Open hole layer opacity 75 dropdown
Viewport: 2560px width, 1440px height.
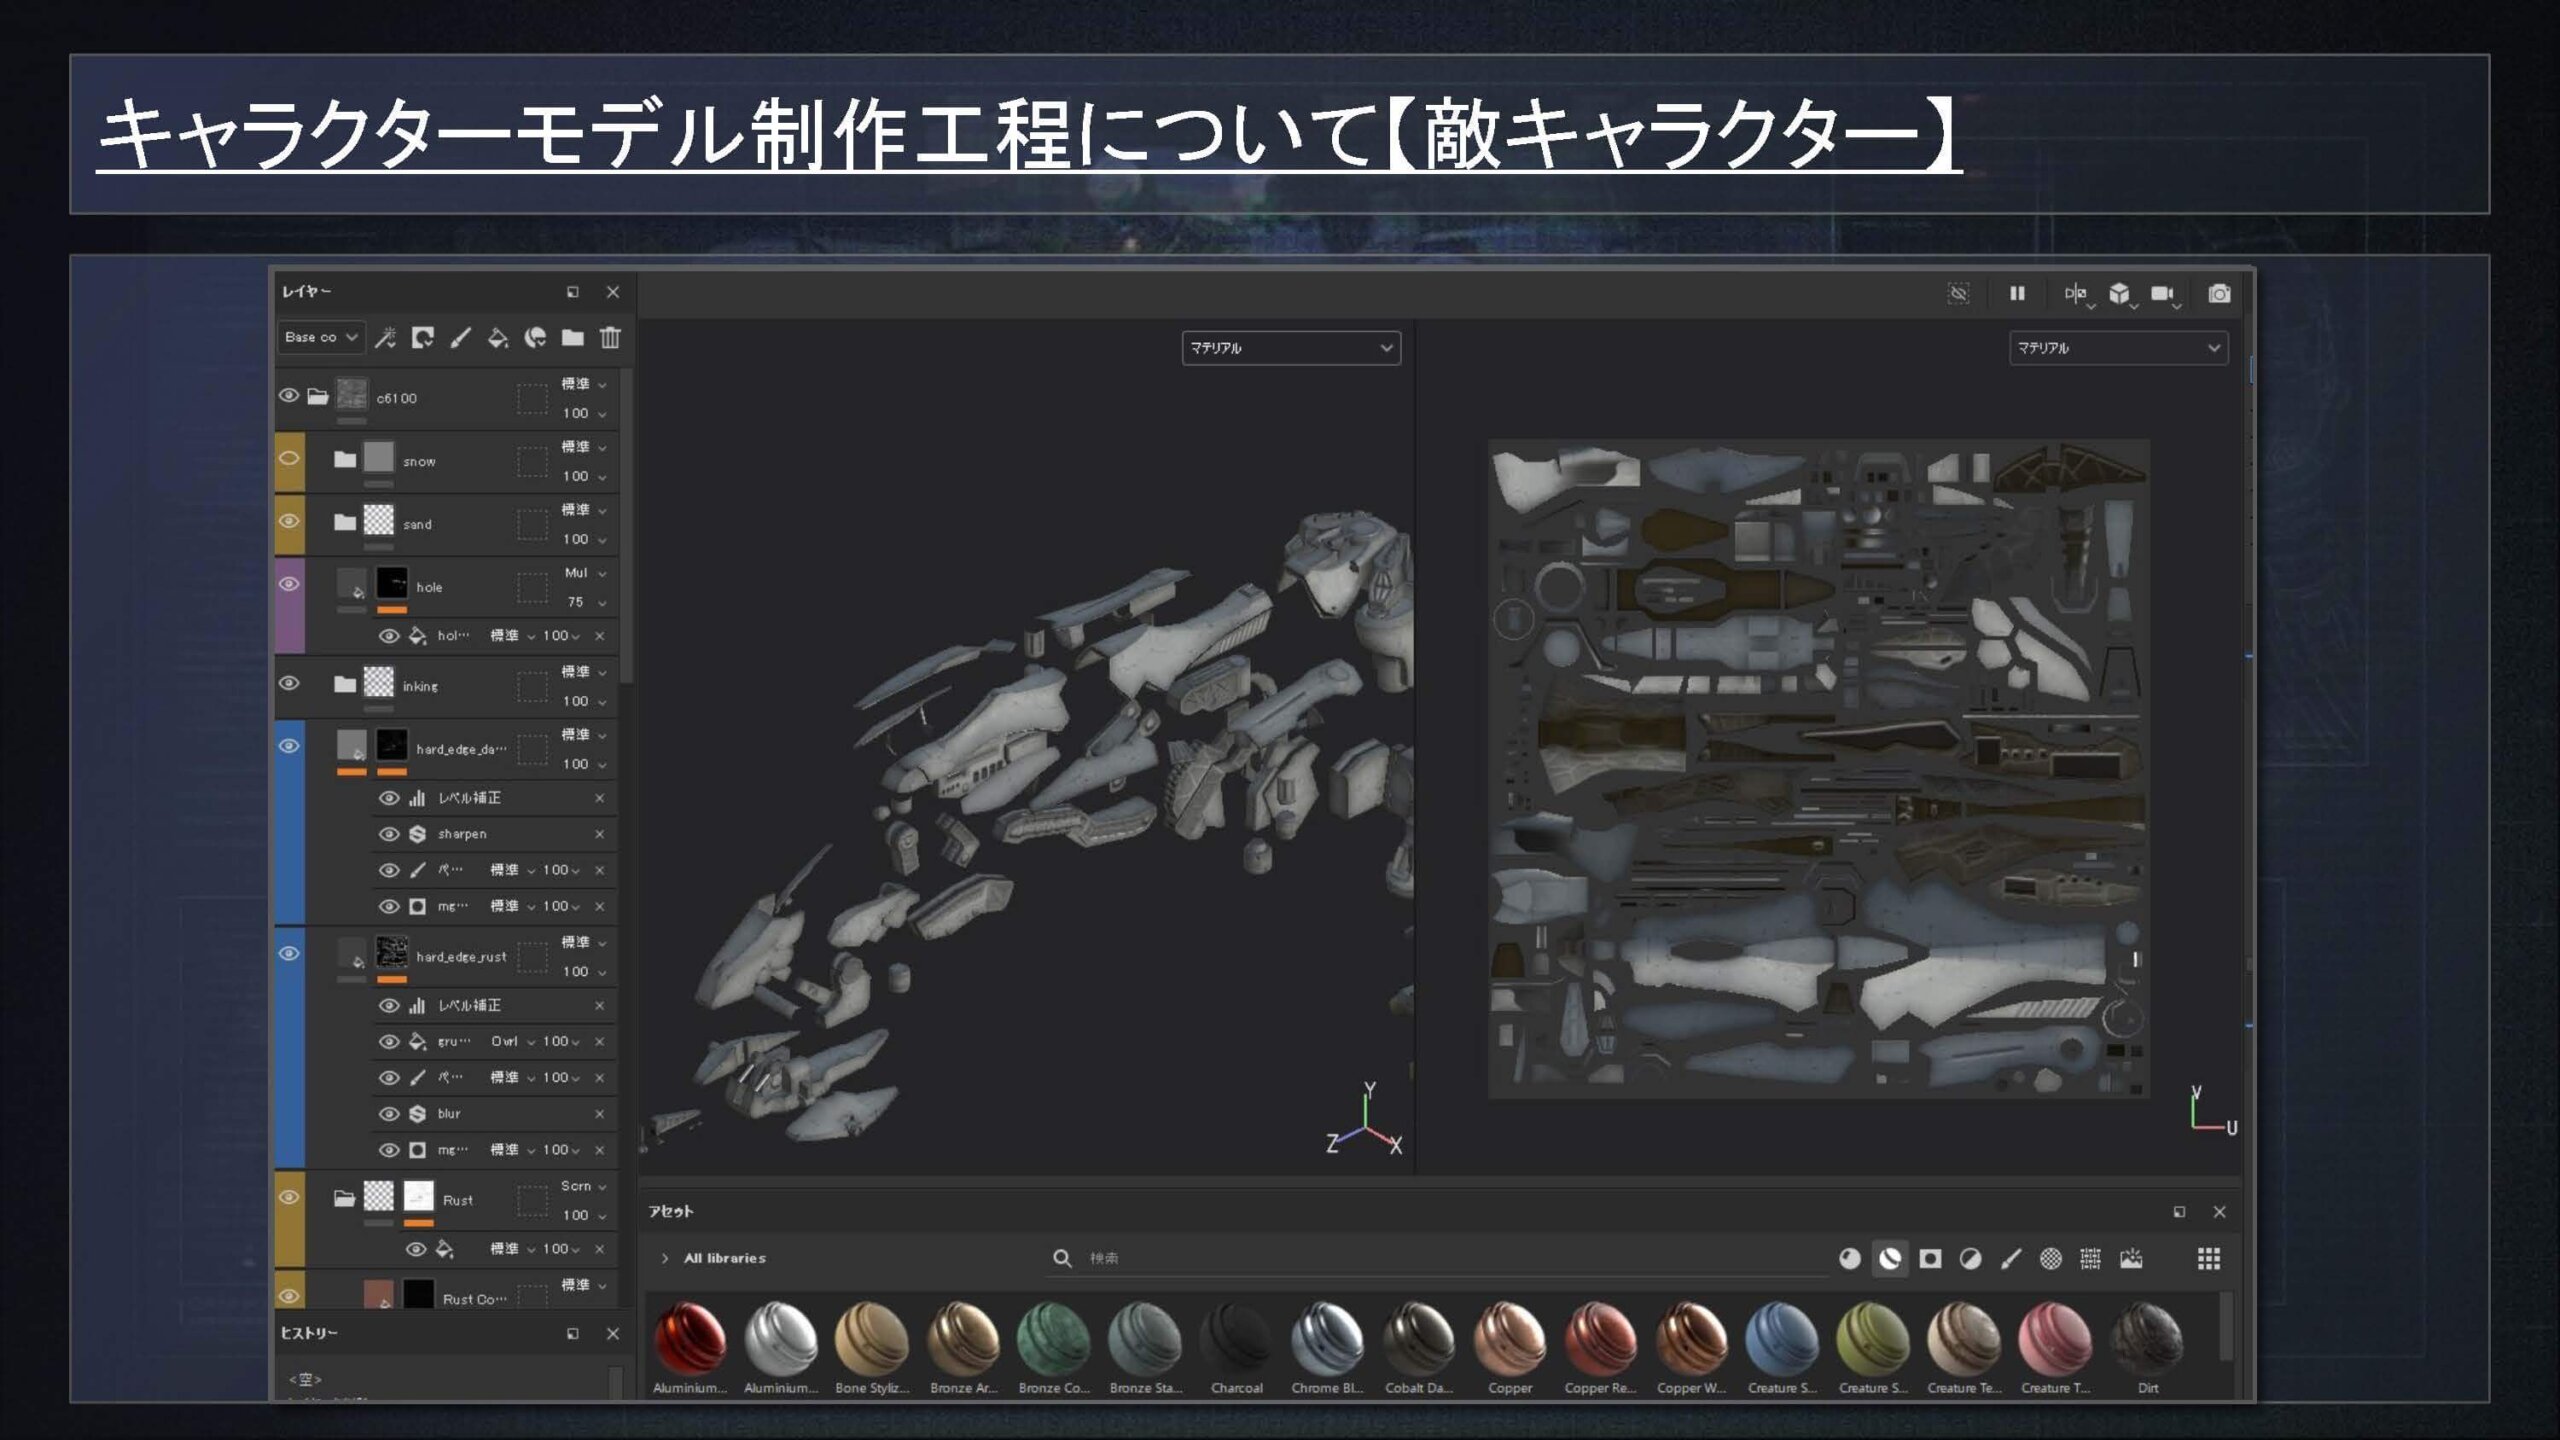(x=585, y=602)
